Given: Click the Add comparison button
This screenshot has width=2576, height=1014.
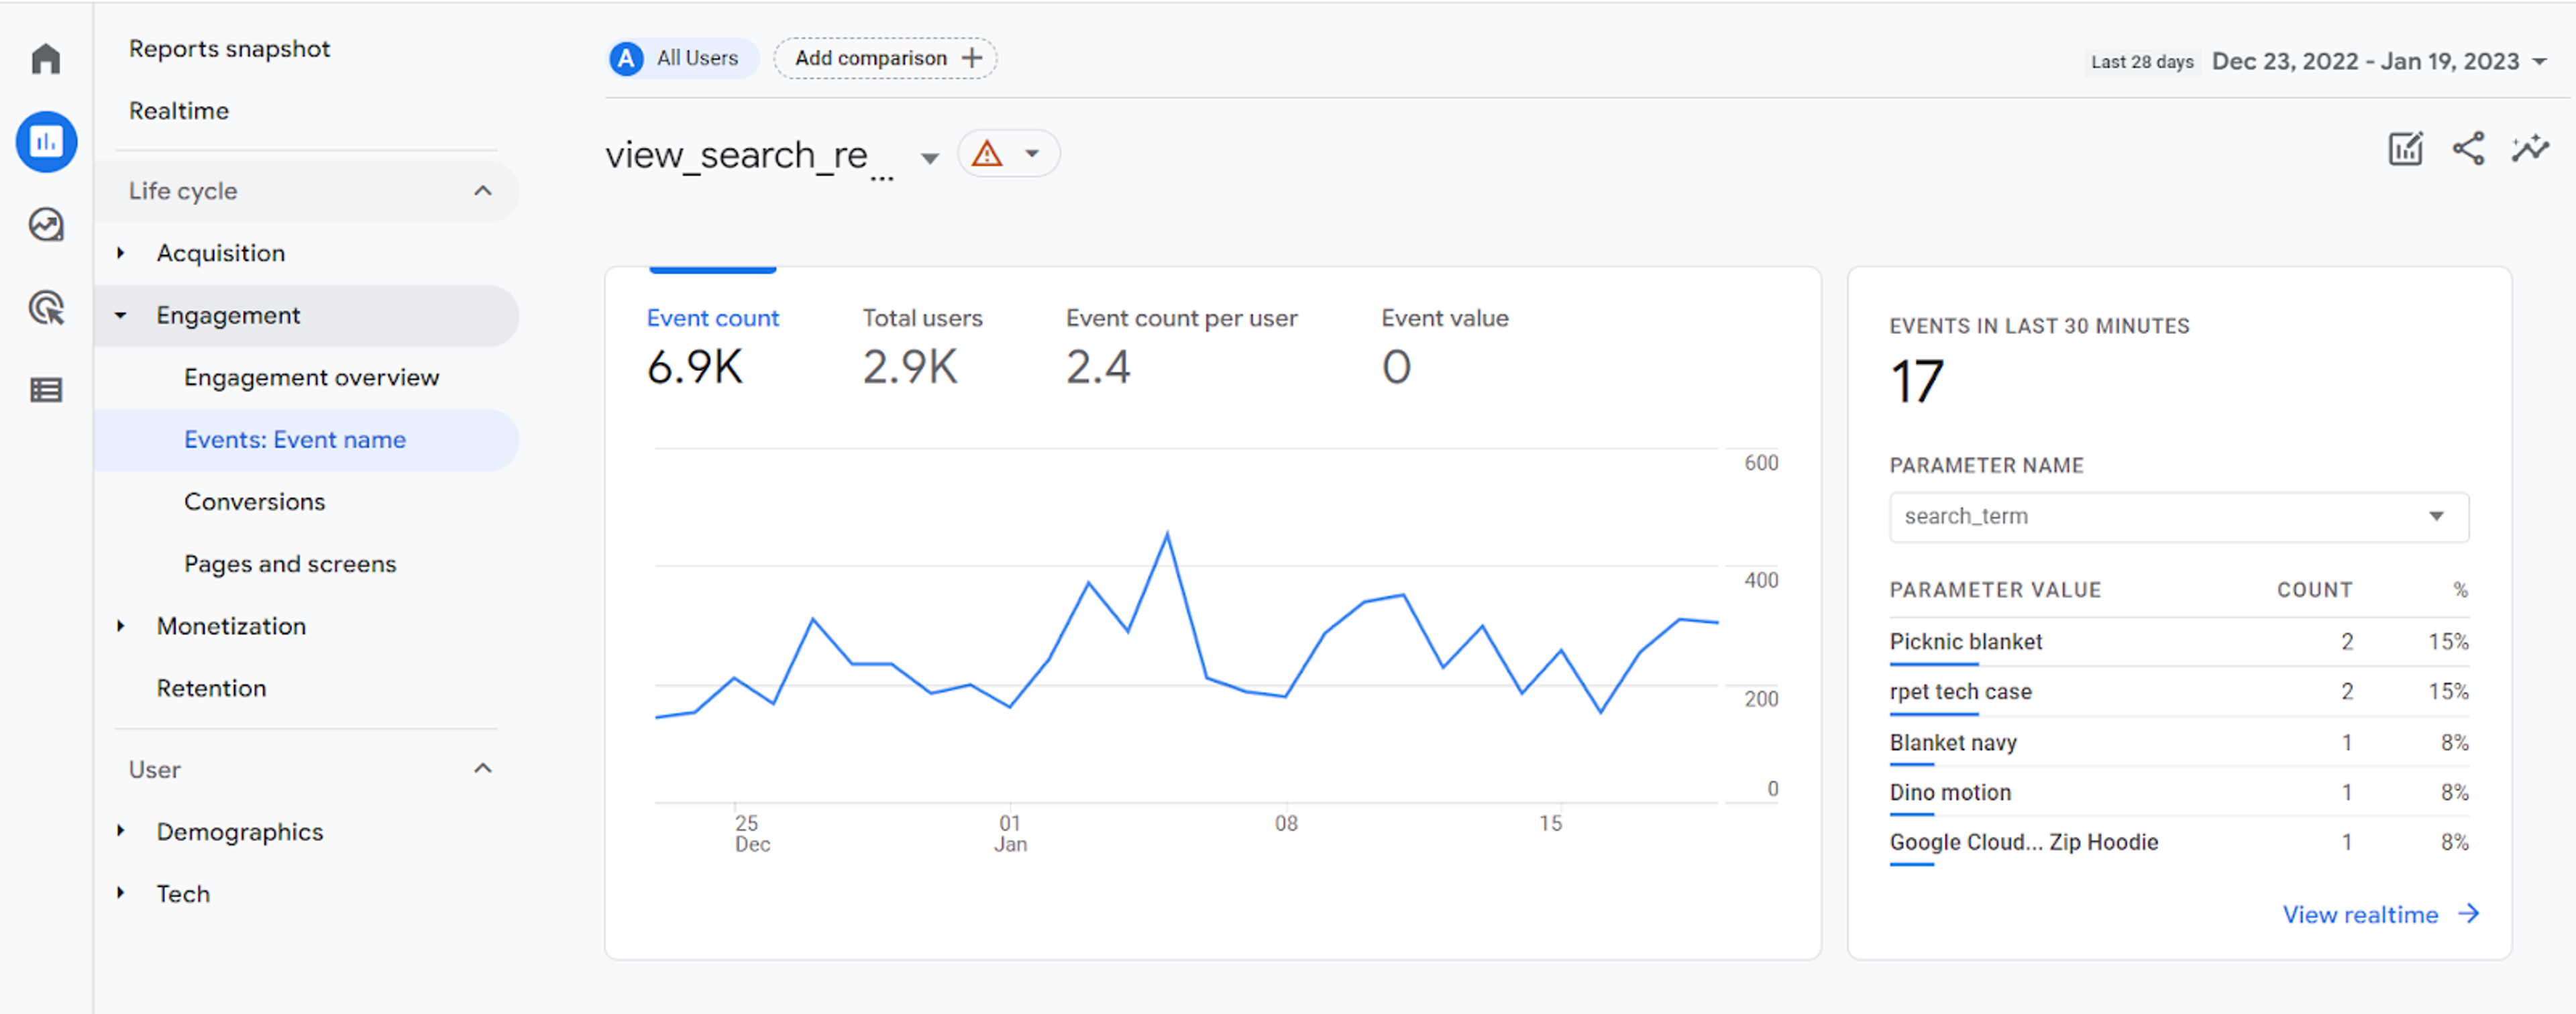Looking at the screenshot, I should (885, 59).
